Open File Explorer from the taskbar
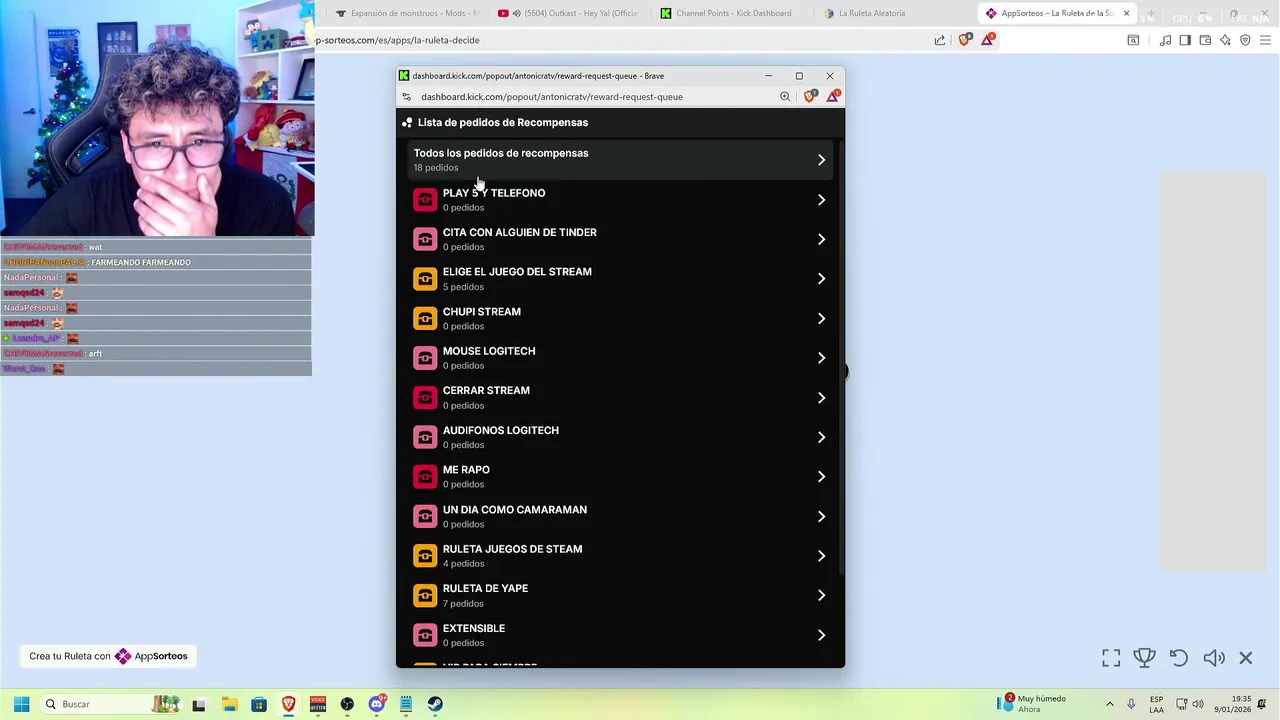The image size is (1280, 720). [x=229, y=704]
